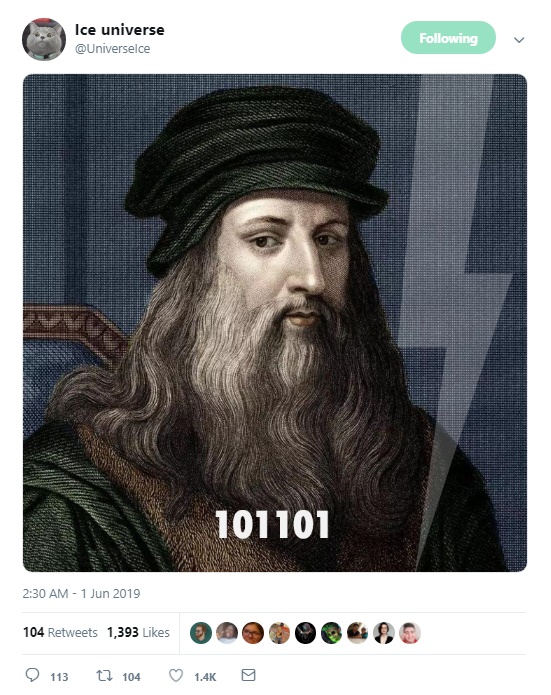Image resolution: width=551 pixels, height=695 pixels.
Task: Open the 1,393 Likes list
Action: (138, 633)
